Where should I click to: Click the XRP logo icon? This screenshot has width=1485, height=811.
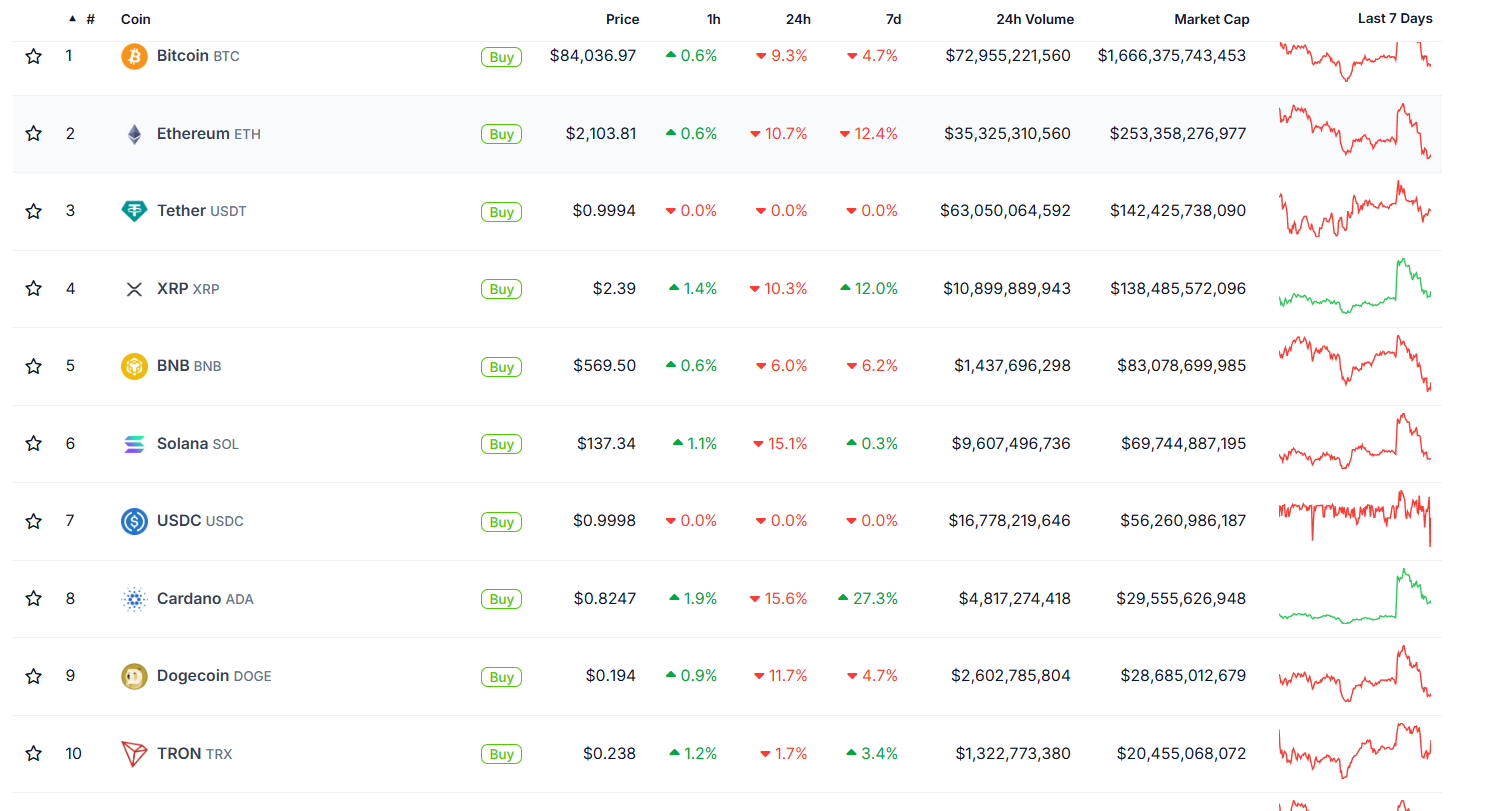point(134,289)
